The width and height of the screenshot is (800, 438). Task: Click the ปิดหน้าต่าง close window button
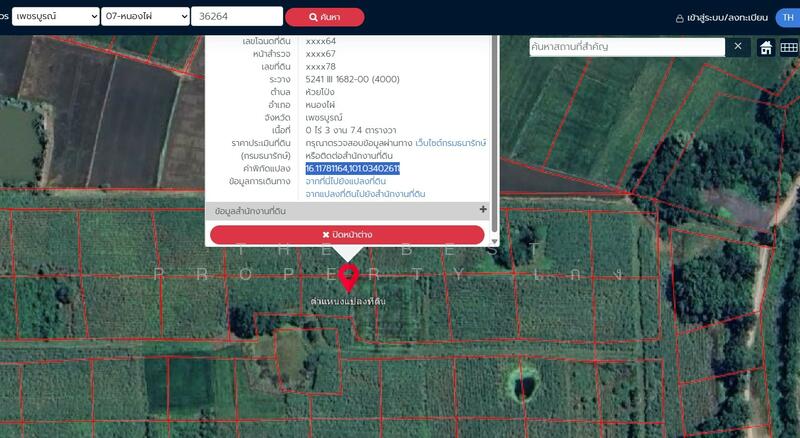[346, 235]
